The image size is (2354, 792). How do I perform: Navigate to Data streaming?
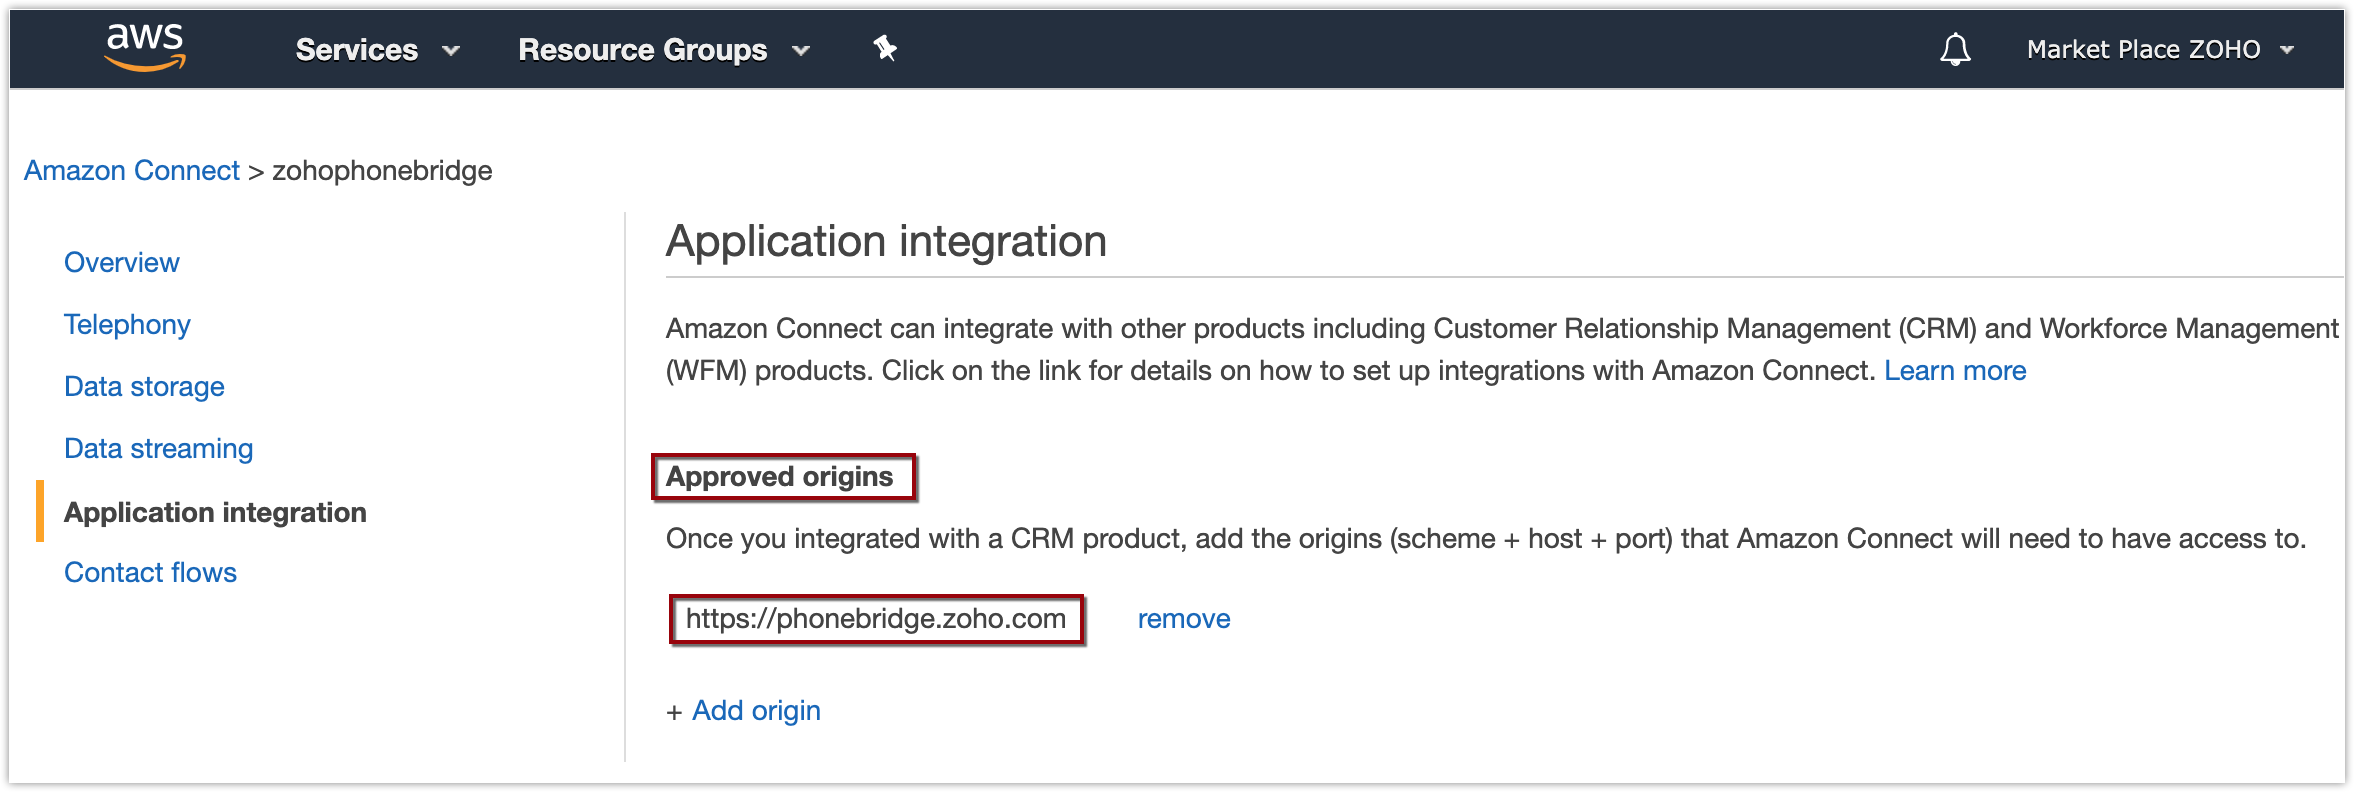tap(159, 449)
